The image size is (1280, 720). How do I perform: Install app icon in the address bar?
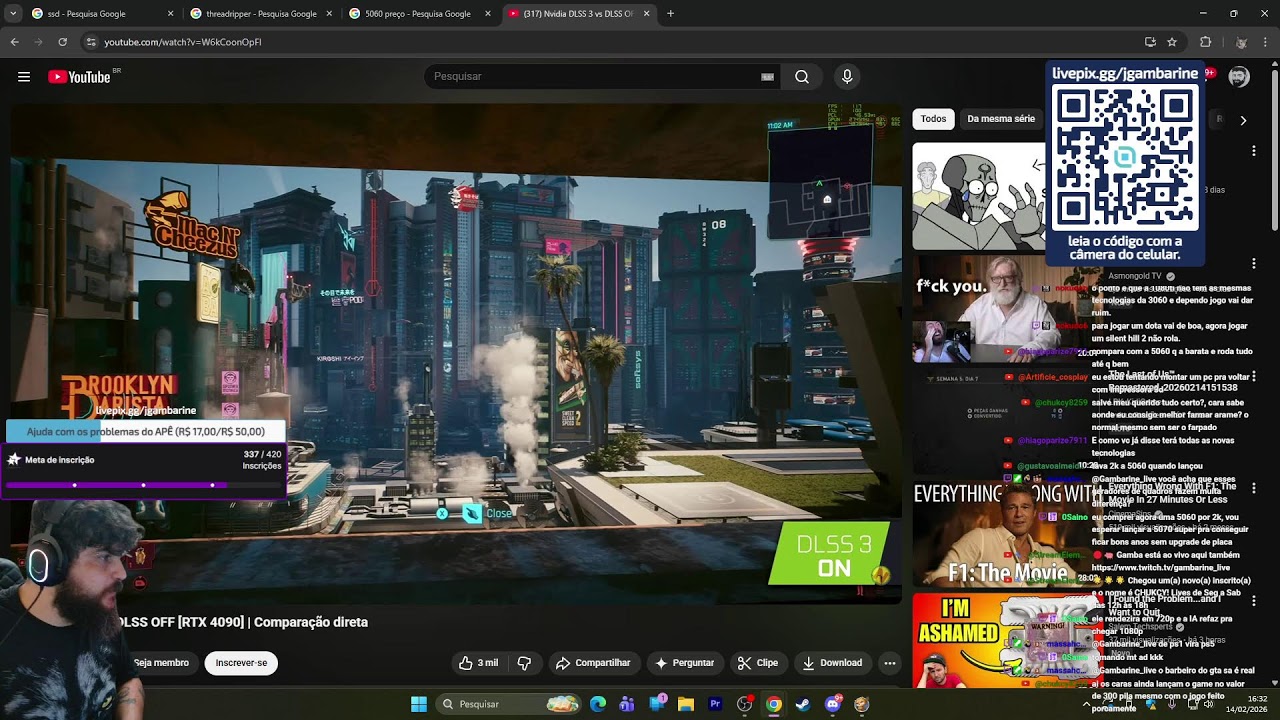[1150, 42]
